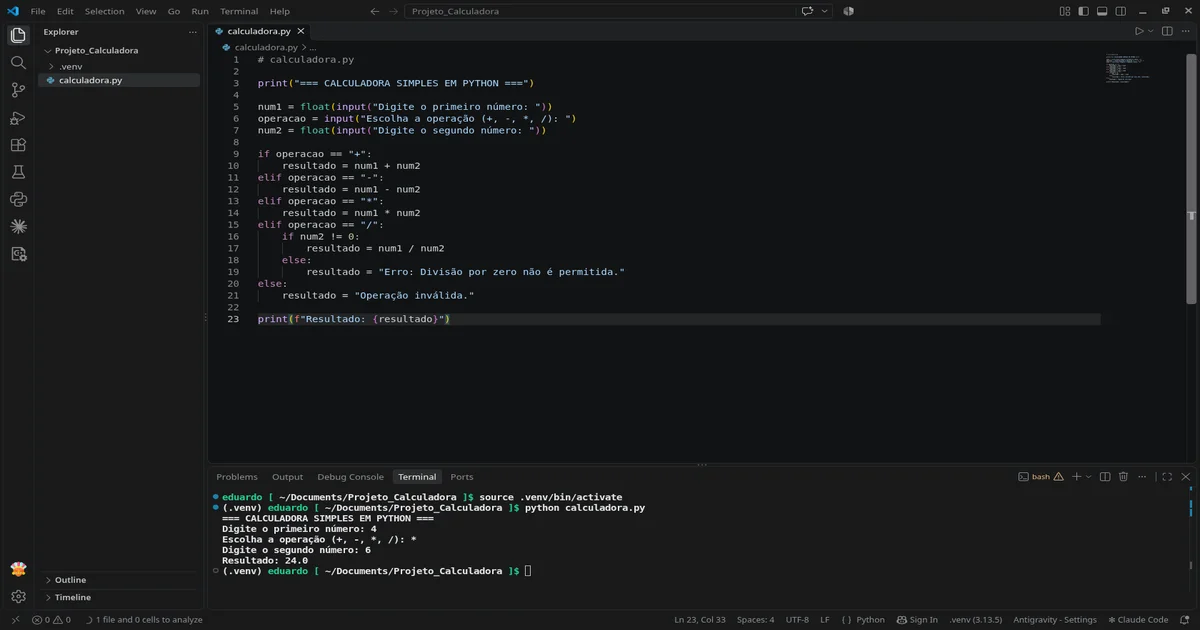Open the chat dropdown arrow in title bar
Image resolution: width=1200 pixels, height=630 pixels.
[x=825, y=11]
